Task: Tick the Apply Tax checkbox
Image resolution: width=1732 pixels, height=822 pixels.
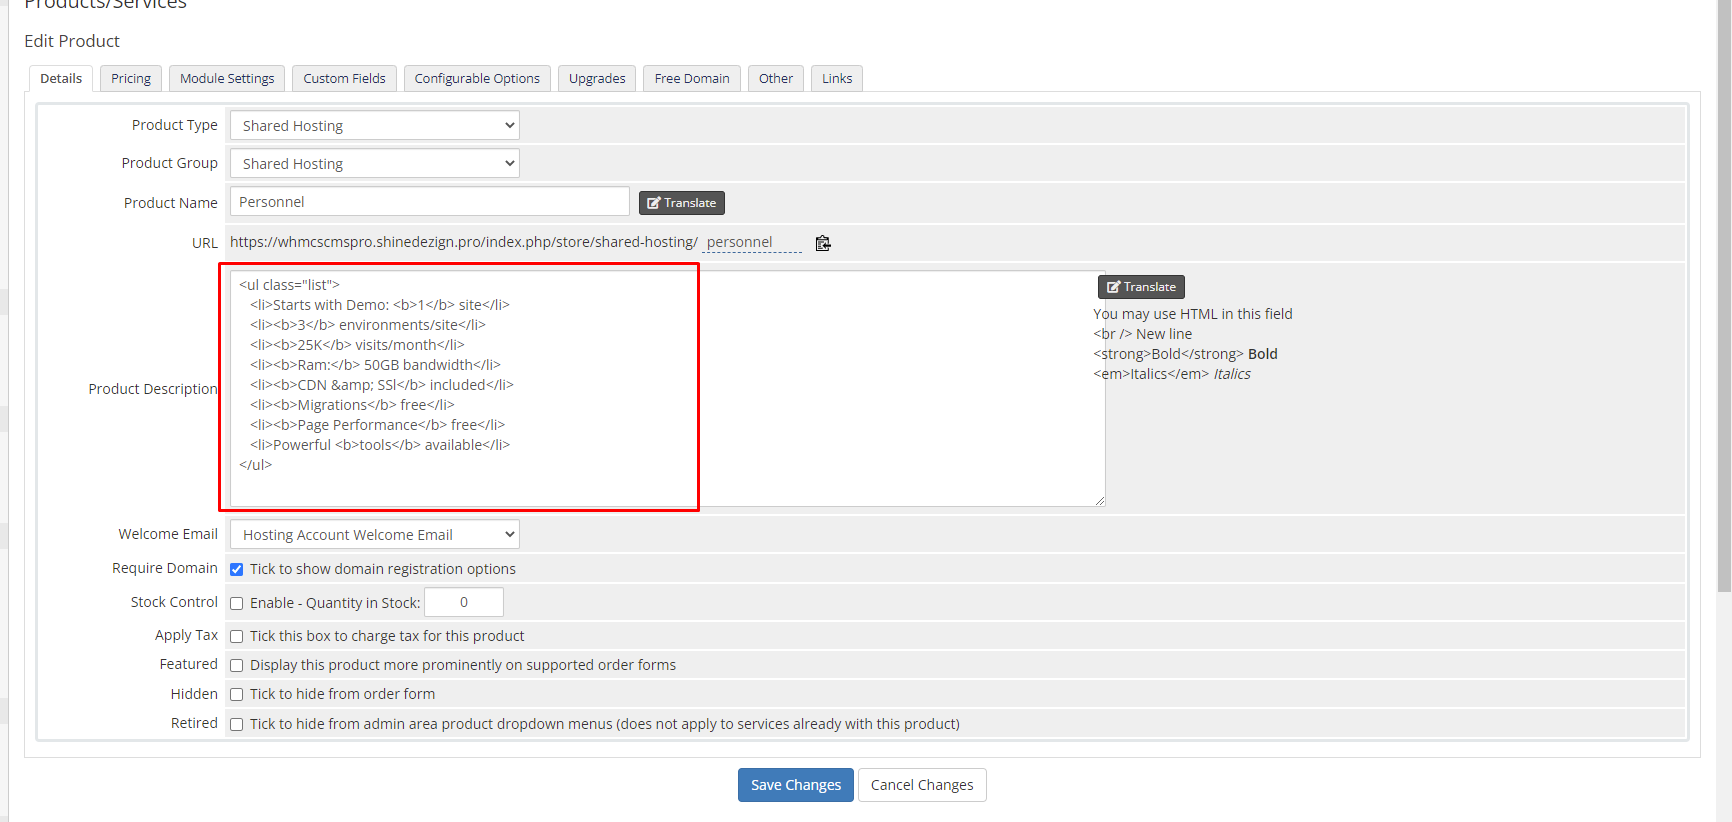Action: [237, 636]
